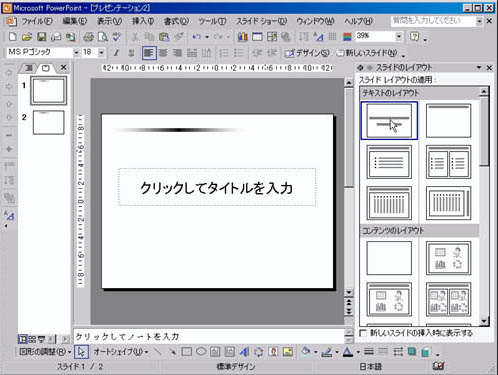Align text left
This screenshot has height=375, width=498.
(x=149, y=53)
